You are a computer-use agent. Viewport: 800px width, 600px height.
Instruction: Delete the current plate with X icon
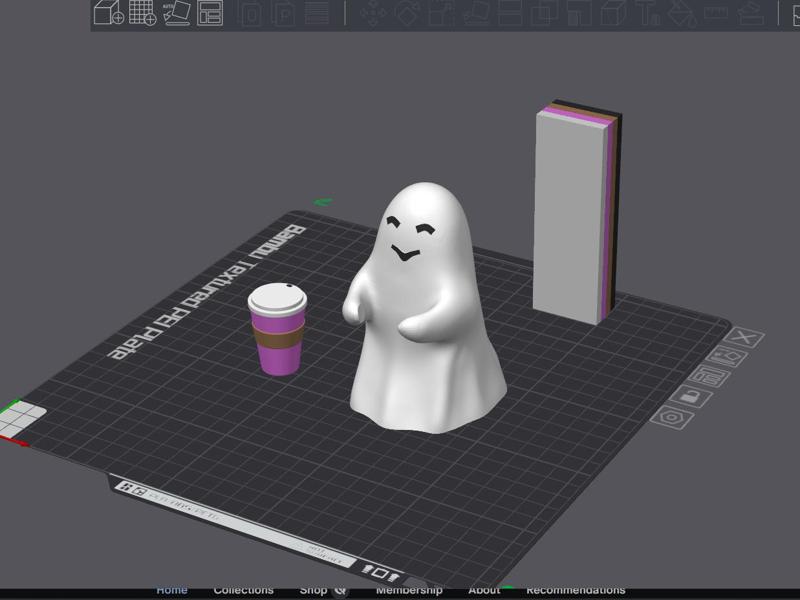click(x=743, y=336)
